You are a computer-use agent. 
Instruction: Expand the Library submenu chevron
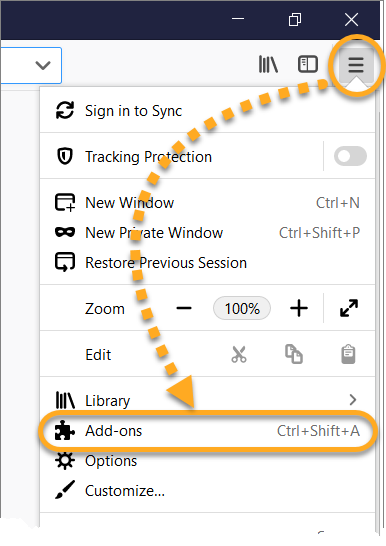[x=353, y=400]
